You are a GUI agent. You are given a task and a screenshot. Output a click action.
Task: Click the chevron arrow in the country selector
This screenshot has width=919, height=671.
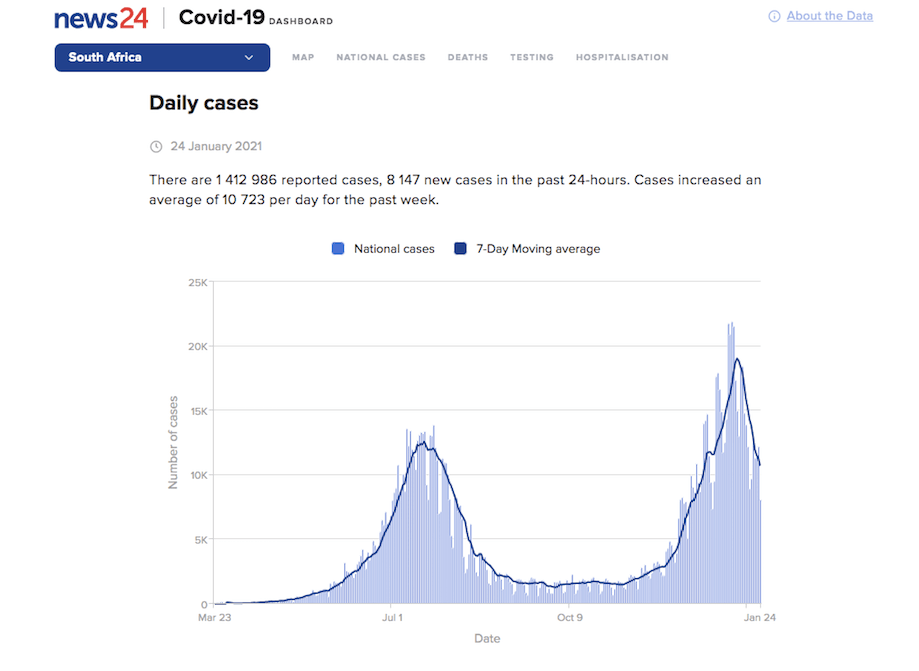[x=249, y=58]
